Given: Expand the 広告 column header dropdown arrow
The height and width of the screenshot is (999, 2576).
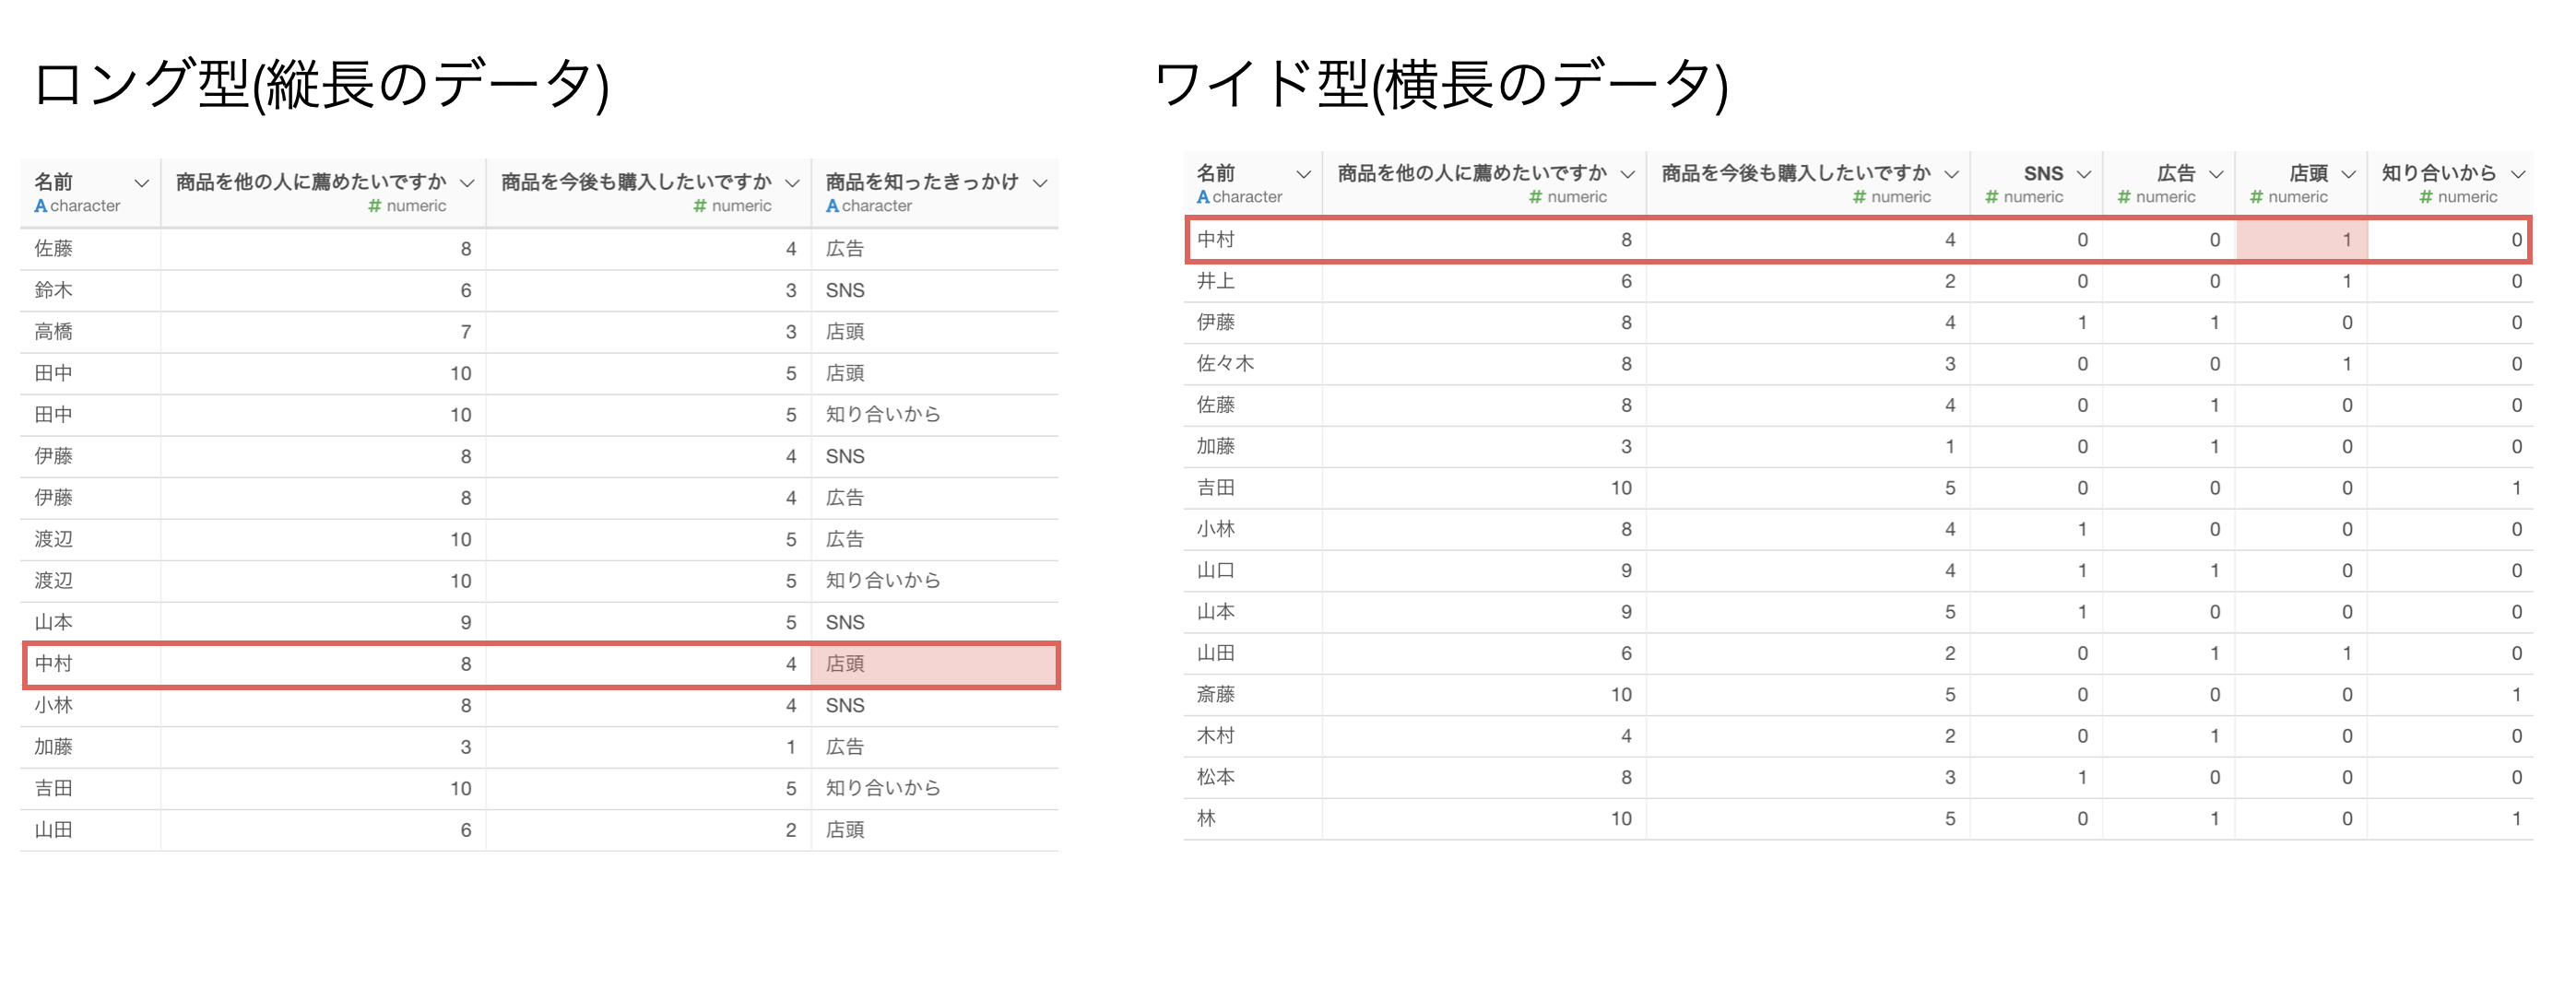Looking at the screenshot, I should pyautogui.click(x=2216, y=174).
